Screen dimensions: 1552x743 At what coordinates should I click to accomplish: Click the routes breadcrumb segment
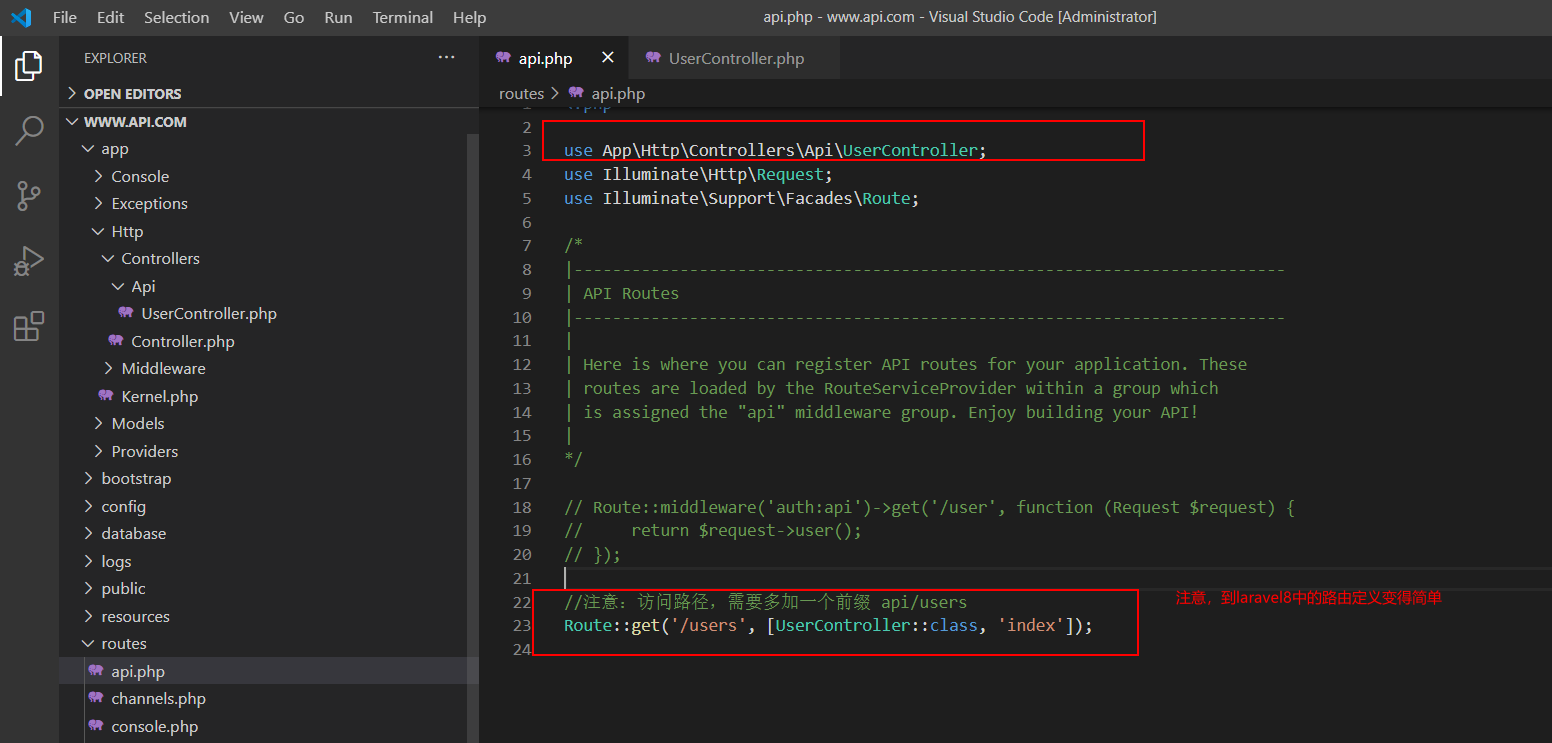(x=521, y=93)
